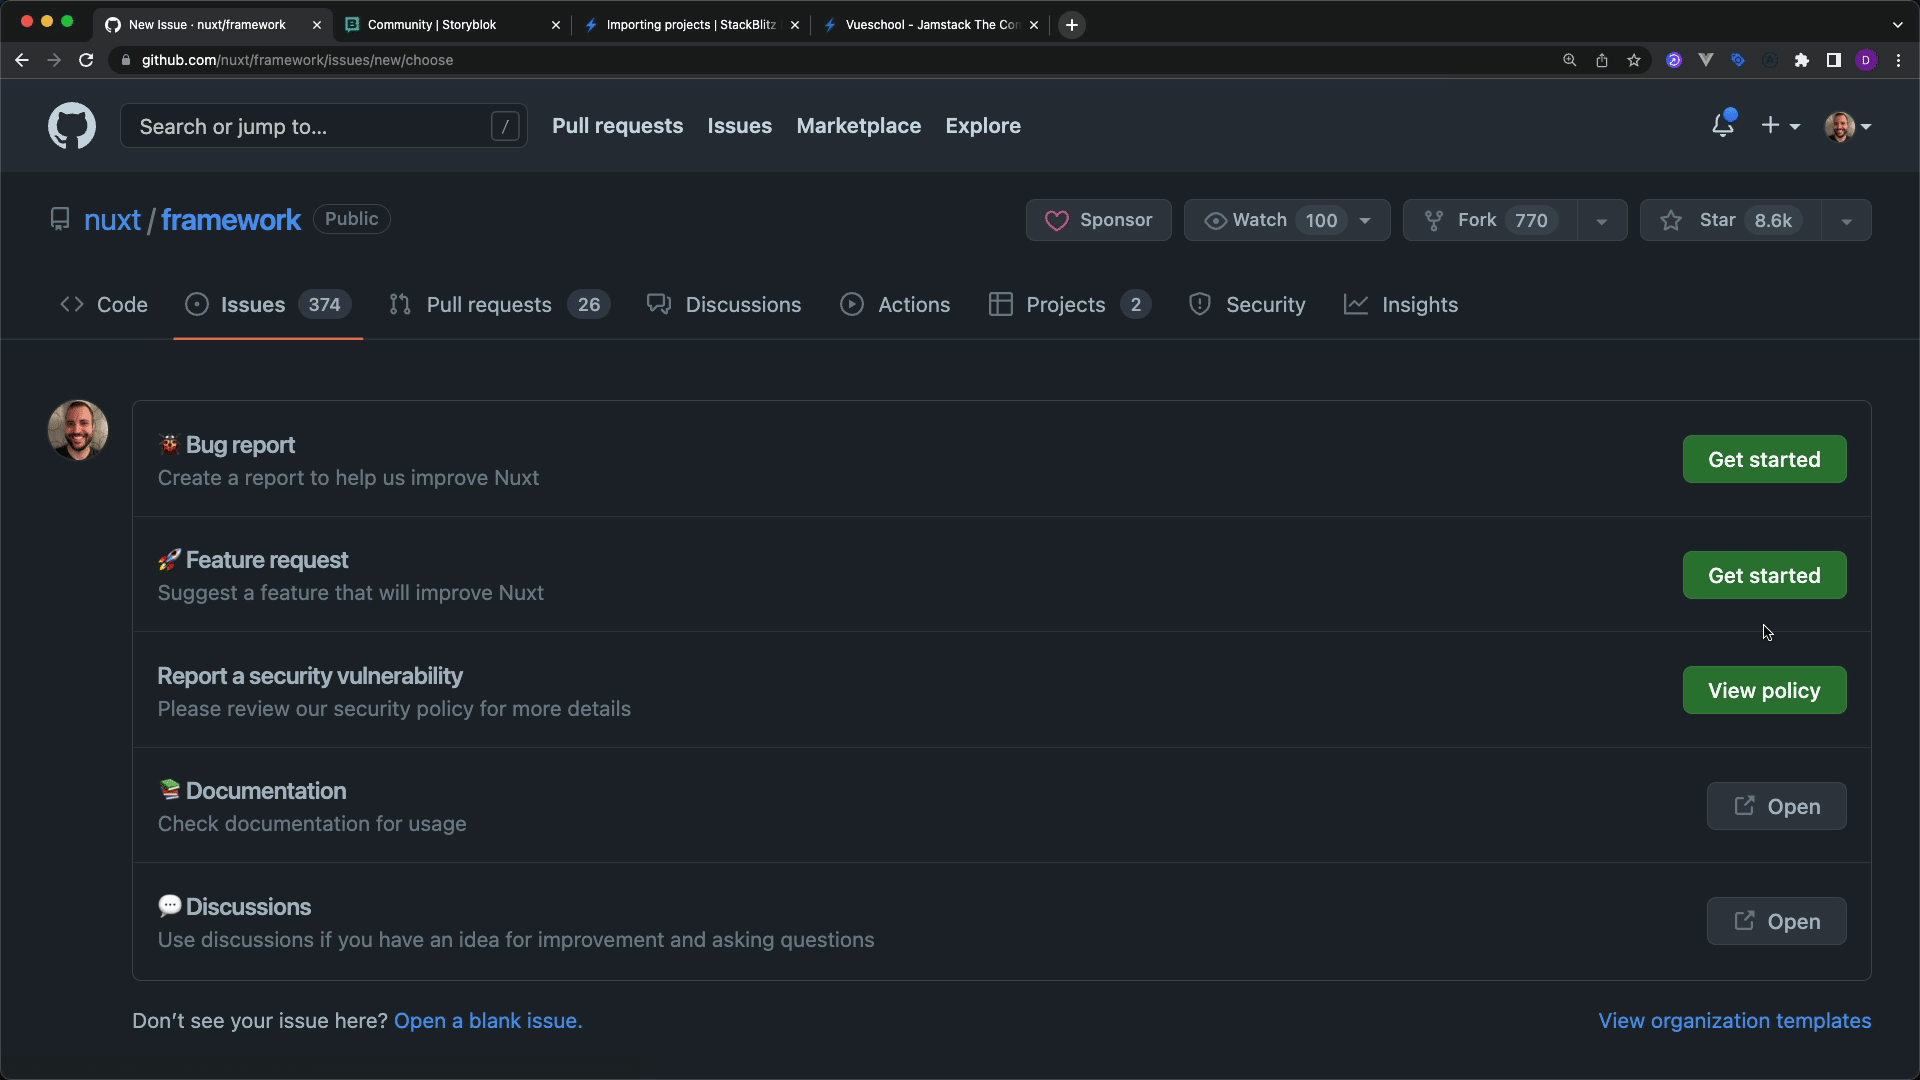The height and width of the screenshot is (1080, 1920).
Task: Open the Insights tab
Action: point(1401,305)
